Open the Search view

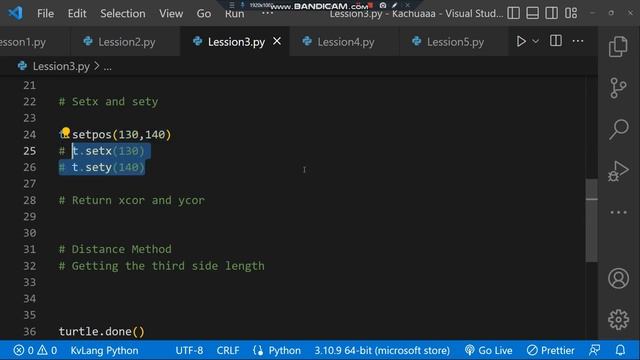(x=618, y=129)
